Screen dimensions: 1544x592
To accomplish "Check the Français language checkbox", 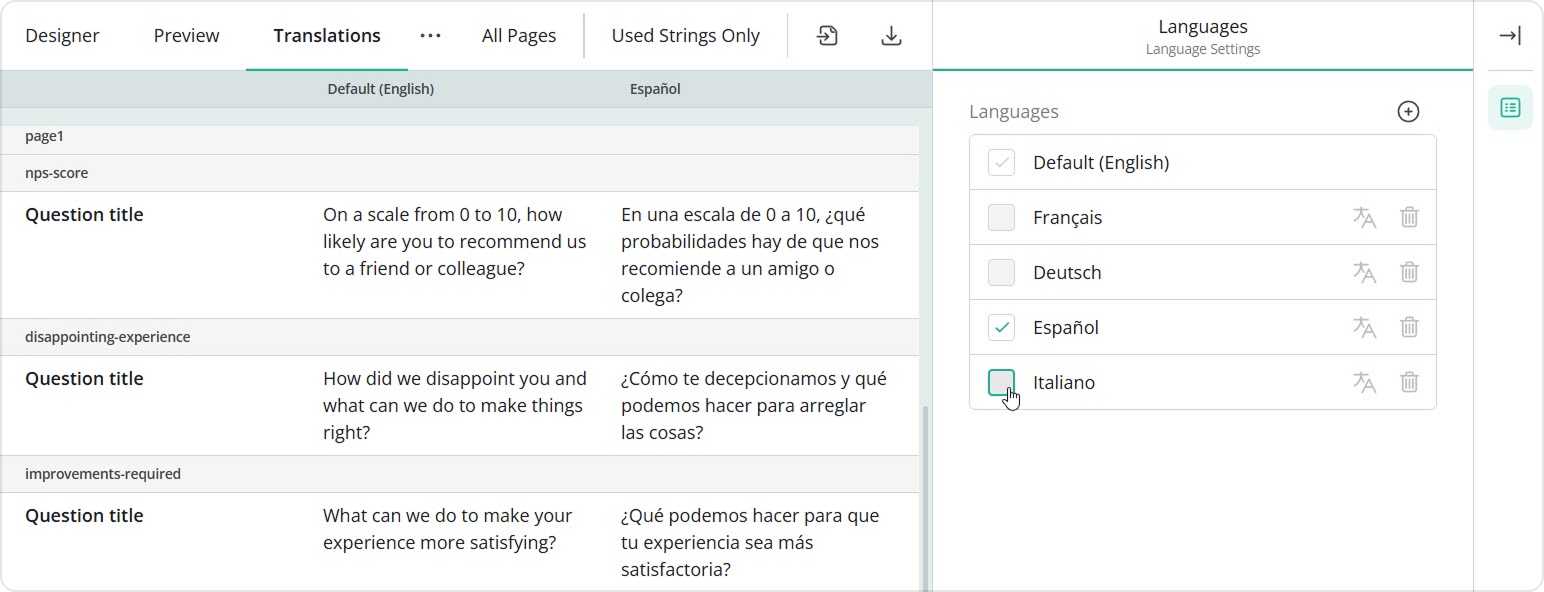I will (1001, 217).
